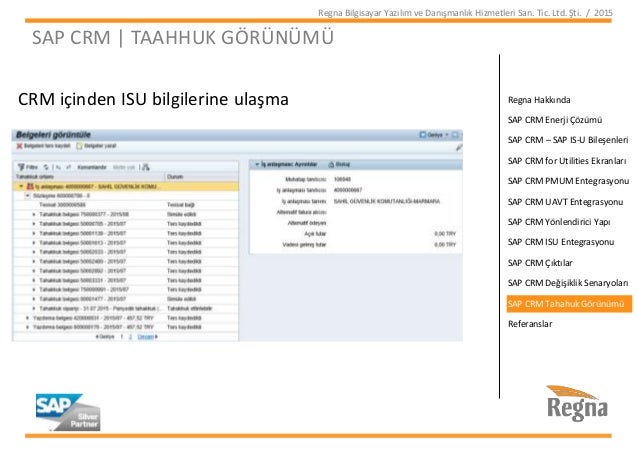This screenshot has height=450, width=638.
Task: Click the Komutlandır toolbar button
Action: 92,167
